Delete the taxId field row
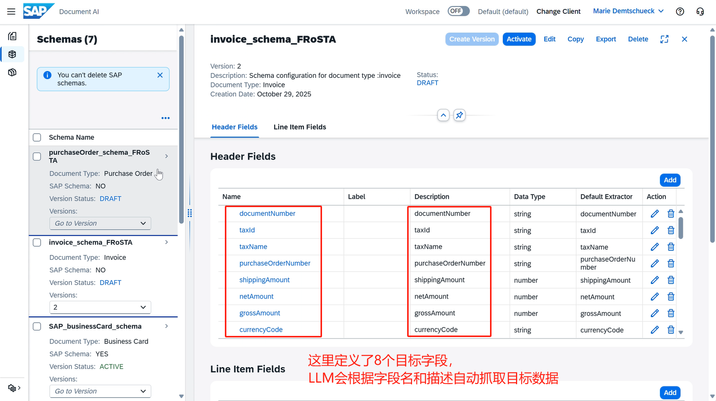The image size is (716, 401). [671, 230]
